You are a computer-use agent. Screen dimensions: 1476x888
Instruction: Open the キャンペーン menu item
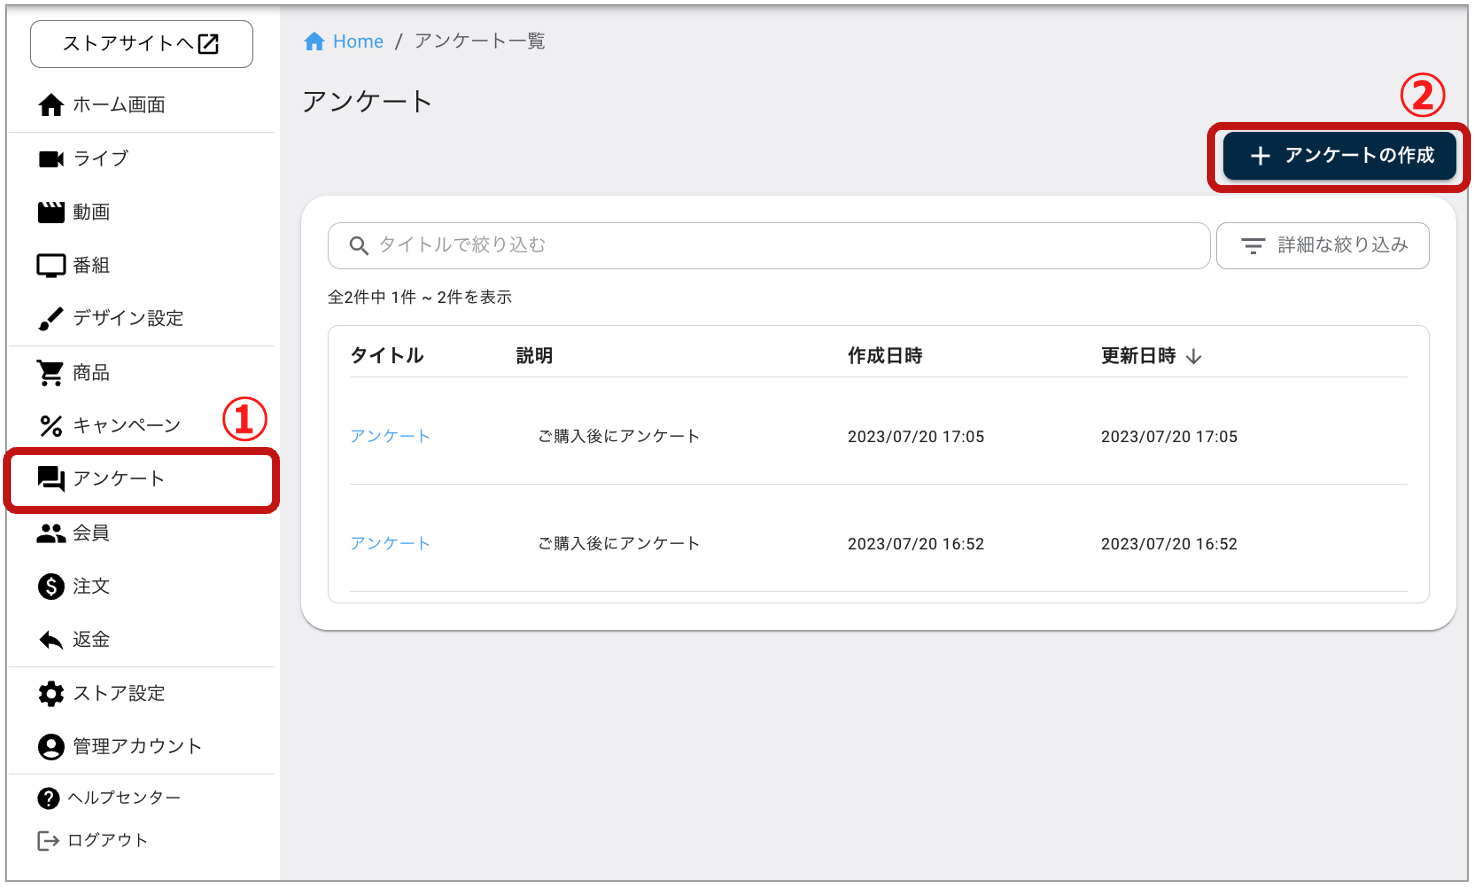(127, 426)
